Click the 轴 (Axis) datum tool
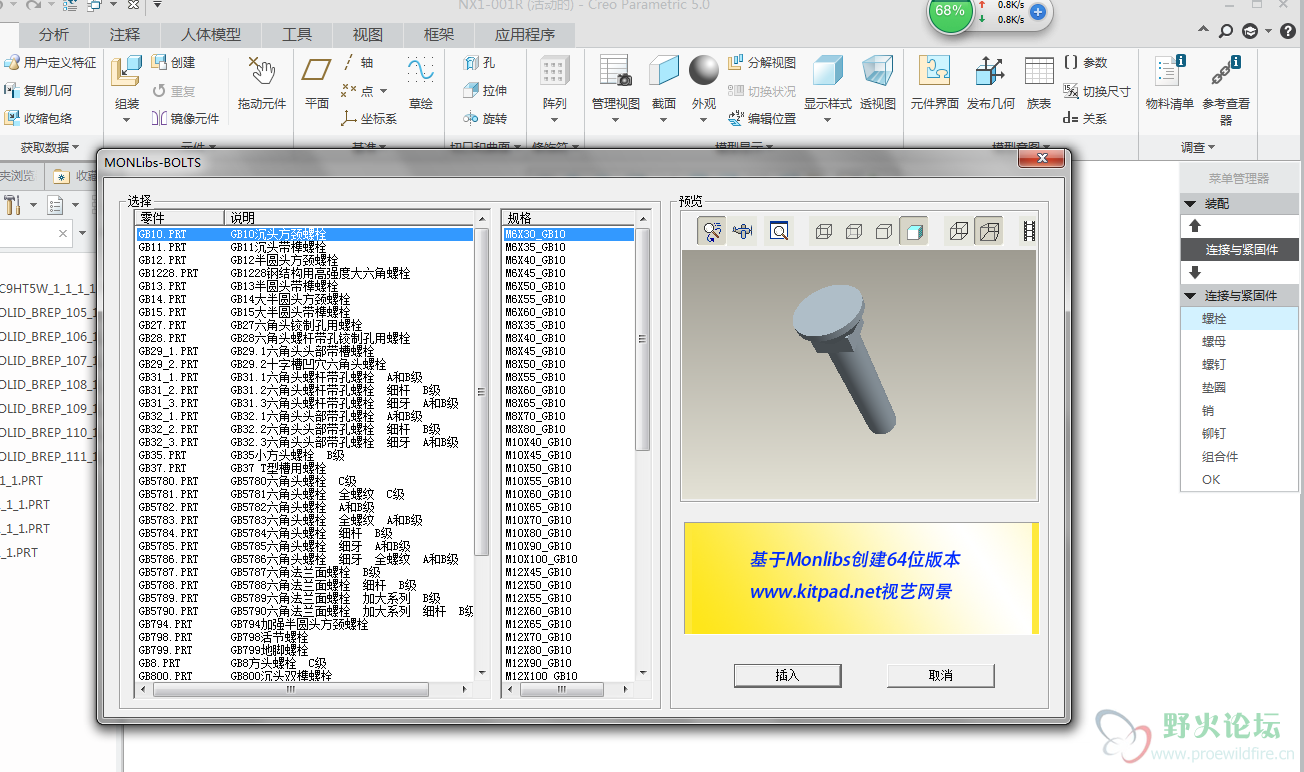The image size is (1304, 772). (357, 62)
